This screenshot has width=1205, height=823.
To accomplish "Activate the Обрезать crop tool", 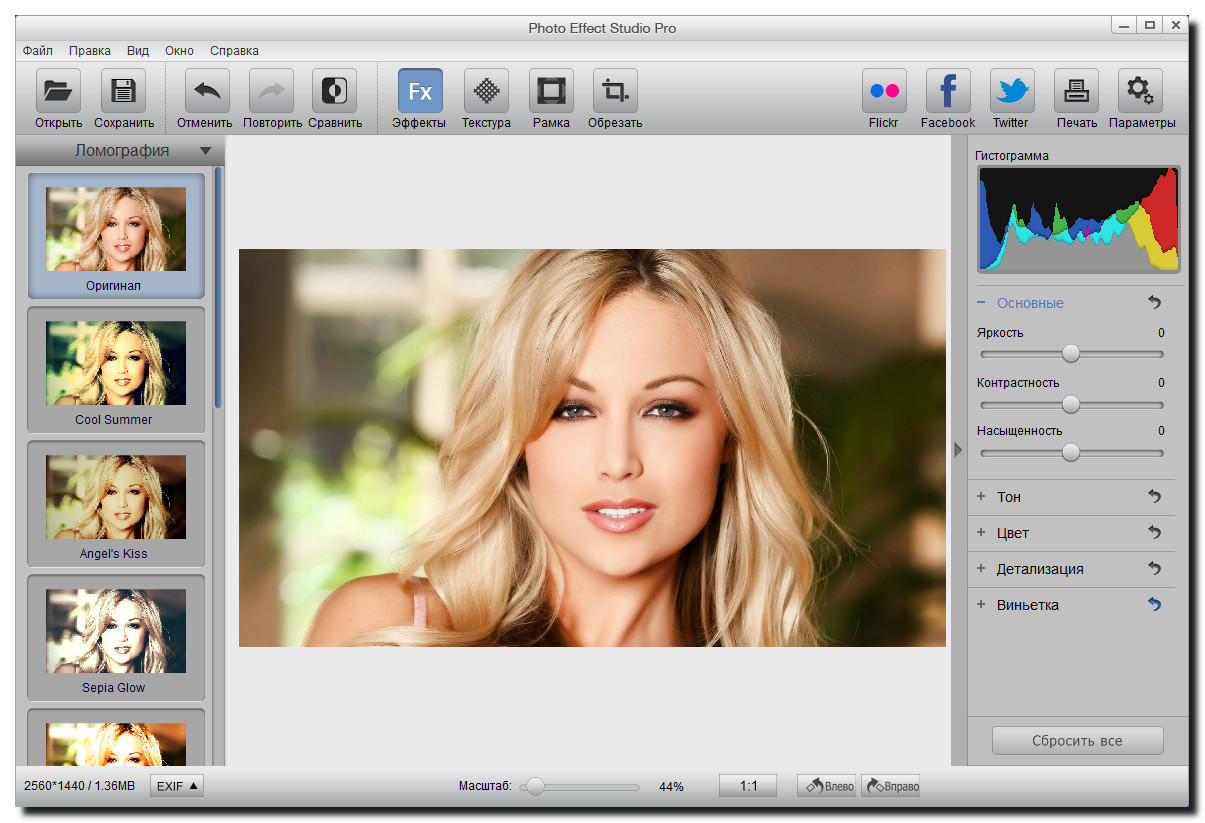I will [615, 91].
